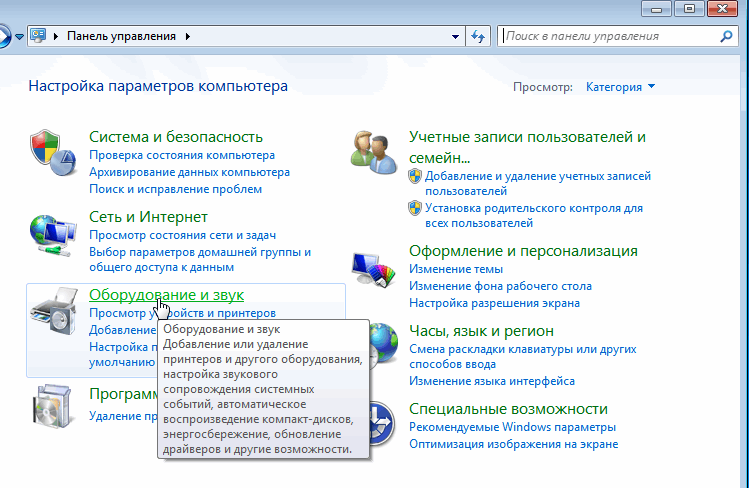Click the Programs disc box icon
This screenshot has width=749, height=488.
[53, 406]
